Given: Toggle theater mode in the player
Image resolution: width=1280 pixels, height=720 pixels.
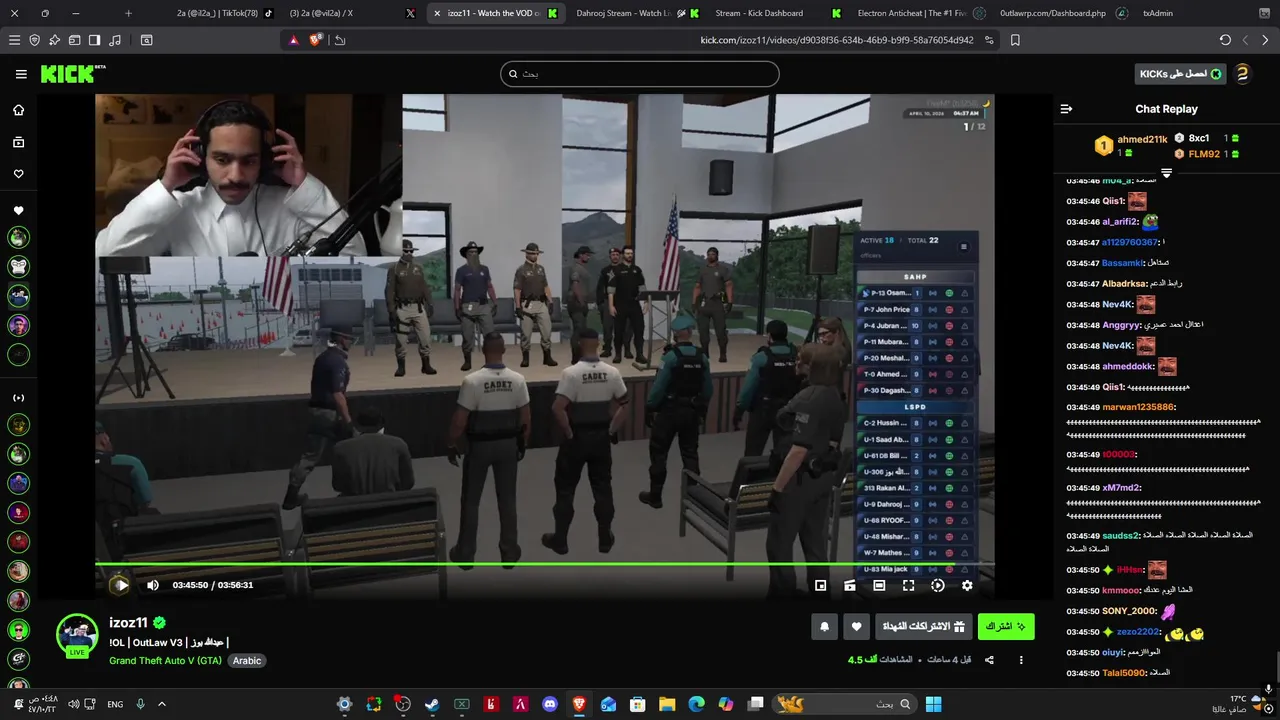Looking at the screenshot, I should pos(879,585).
